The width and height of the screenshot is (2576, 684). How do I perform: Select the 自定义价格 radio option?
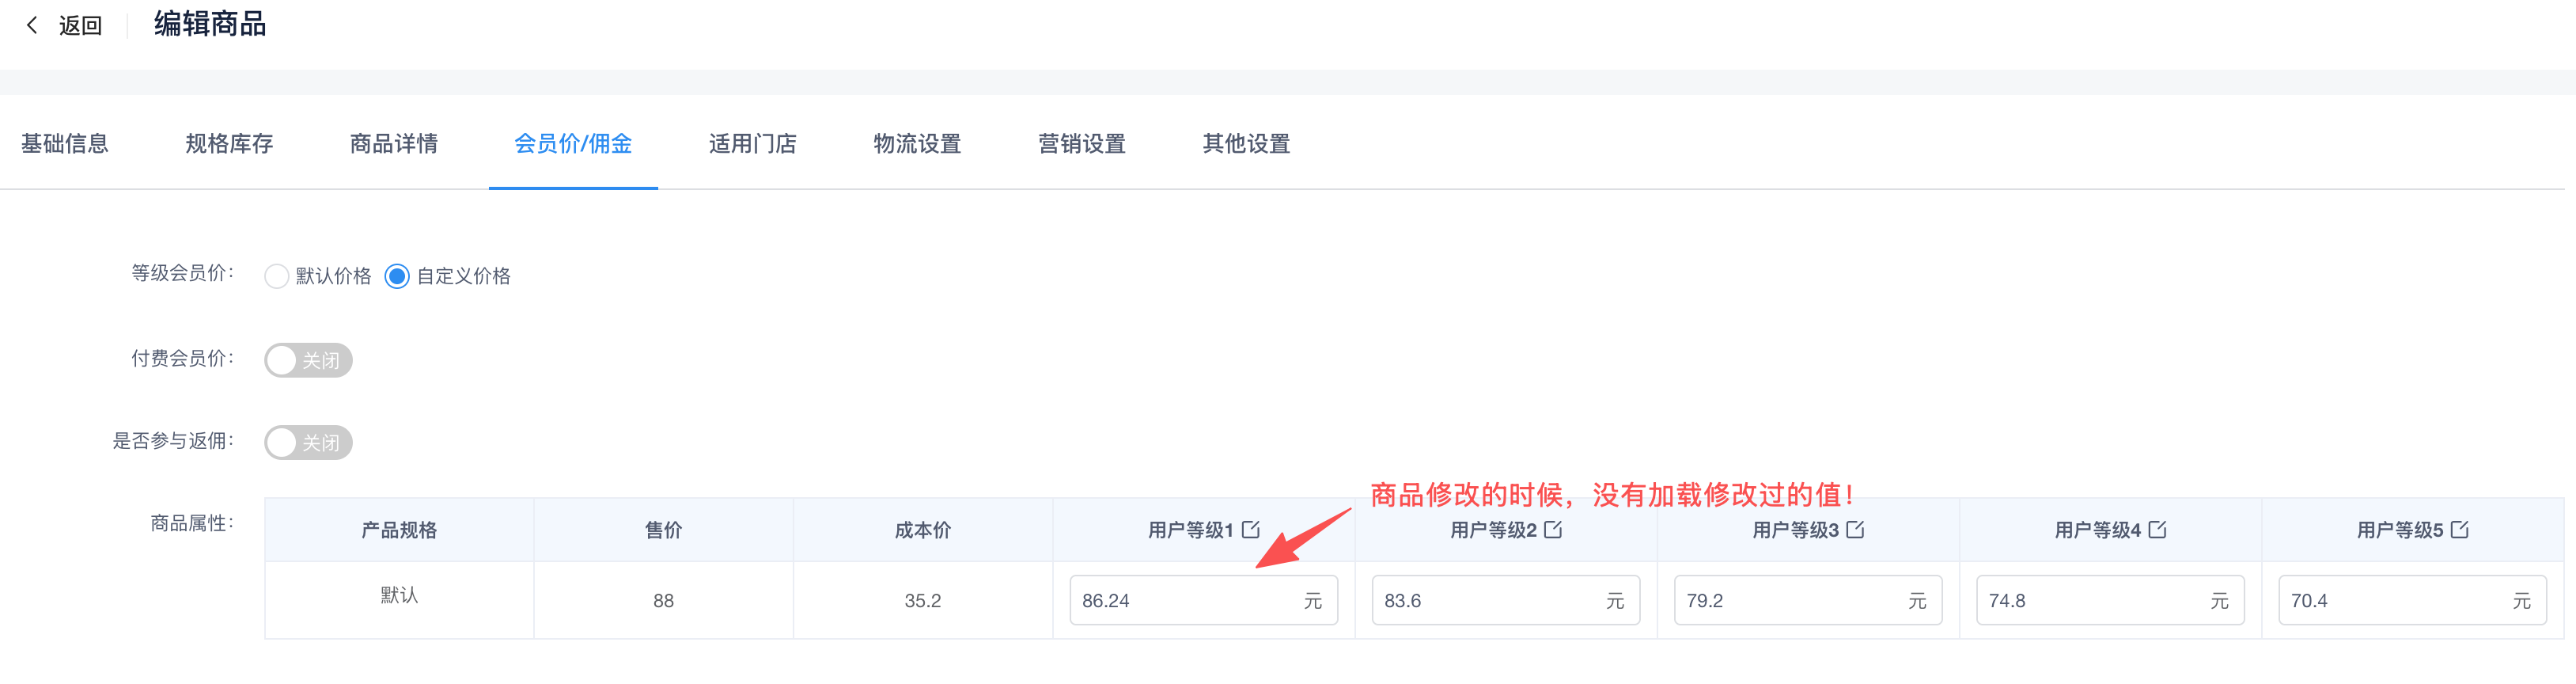(397, 276)
